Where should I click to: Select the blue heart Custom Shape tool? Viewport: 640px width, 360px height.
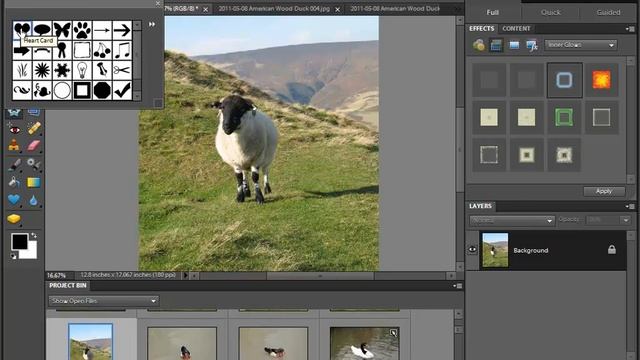(14, 200)
